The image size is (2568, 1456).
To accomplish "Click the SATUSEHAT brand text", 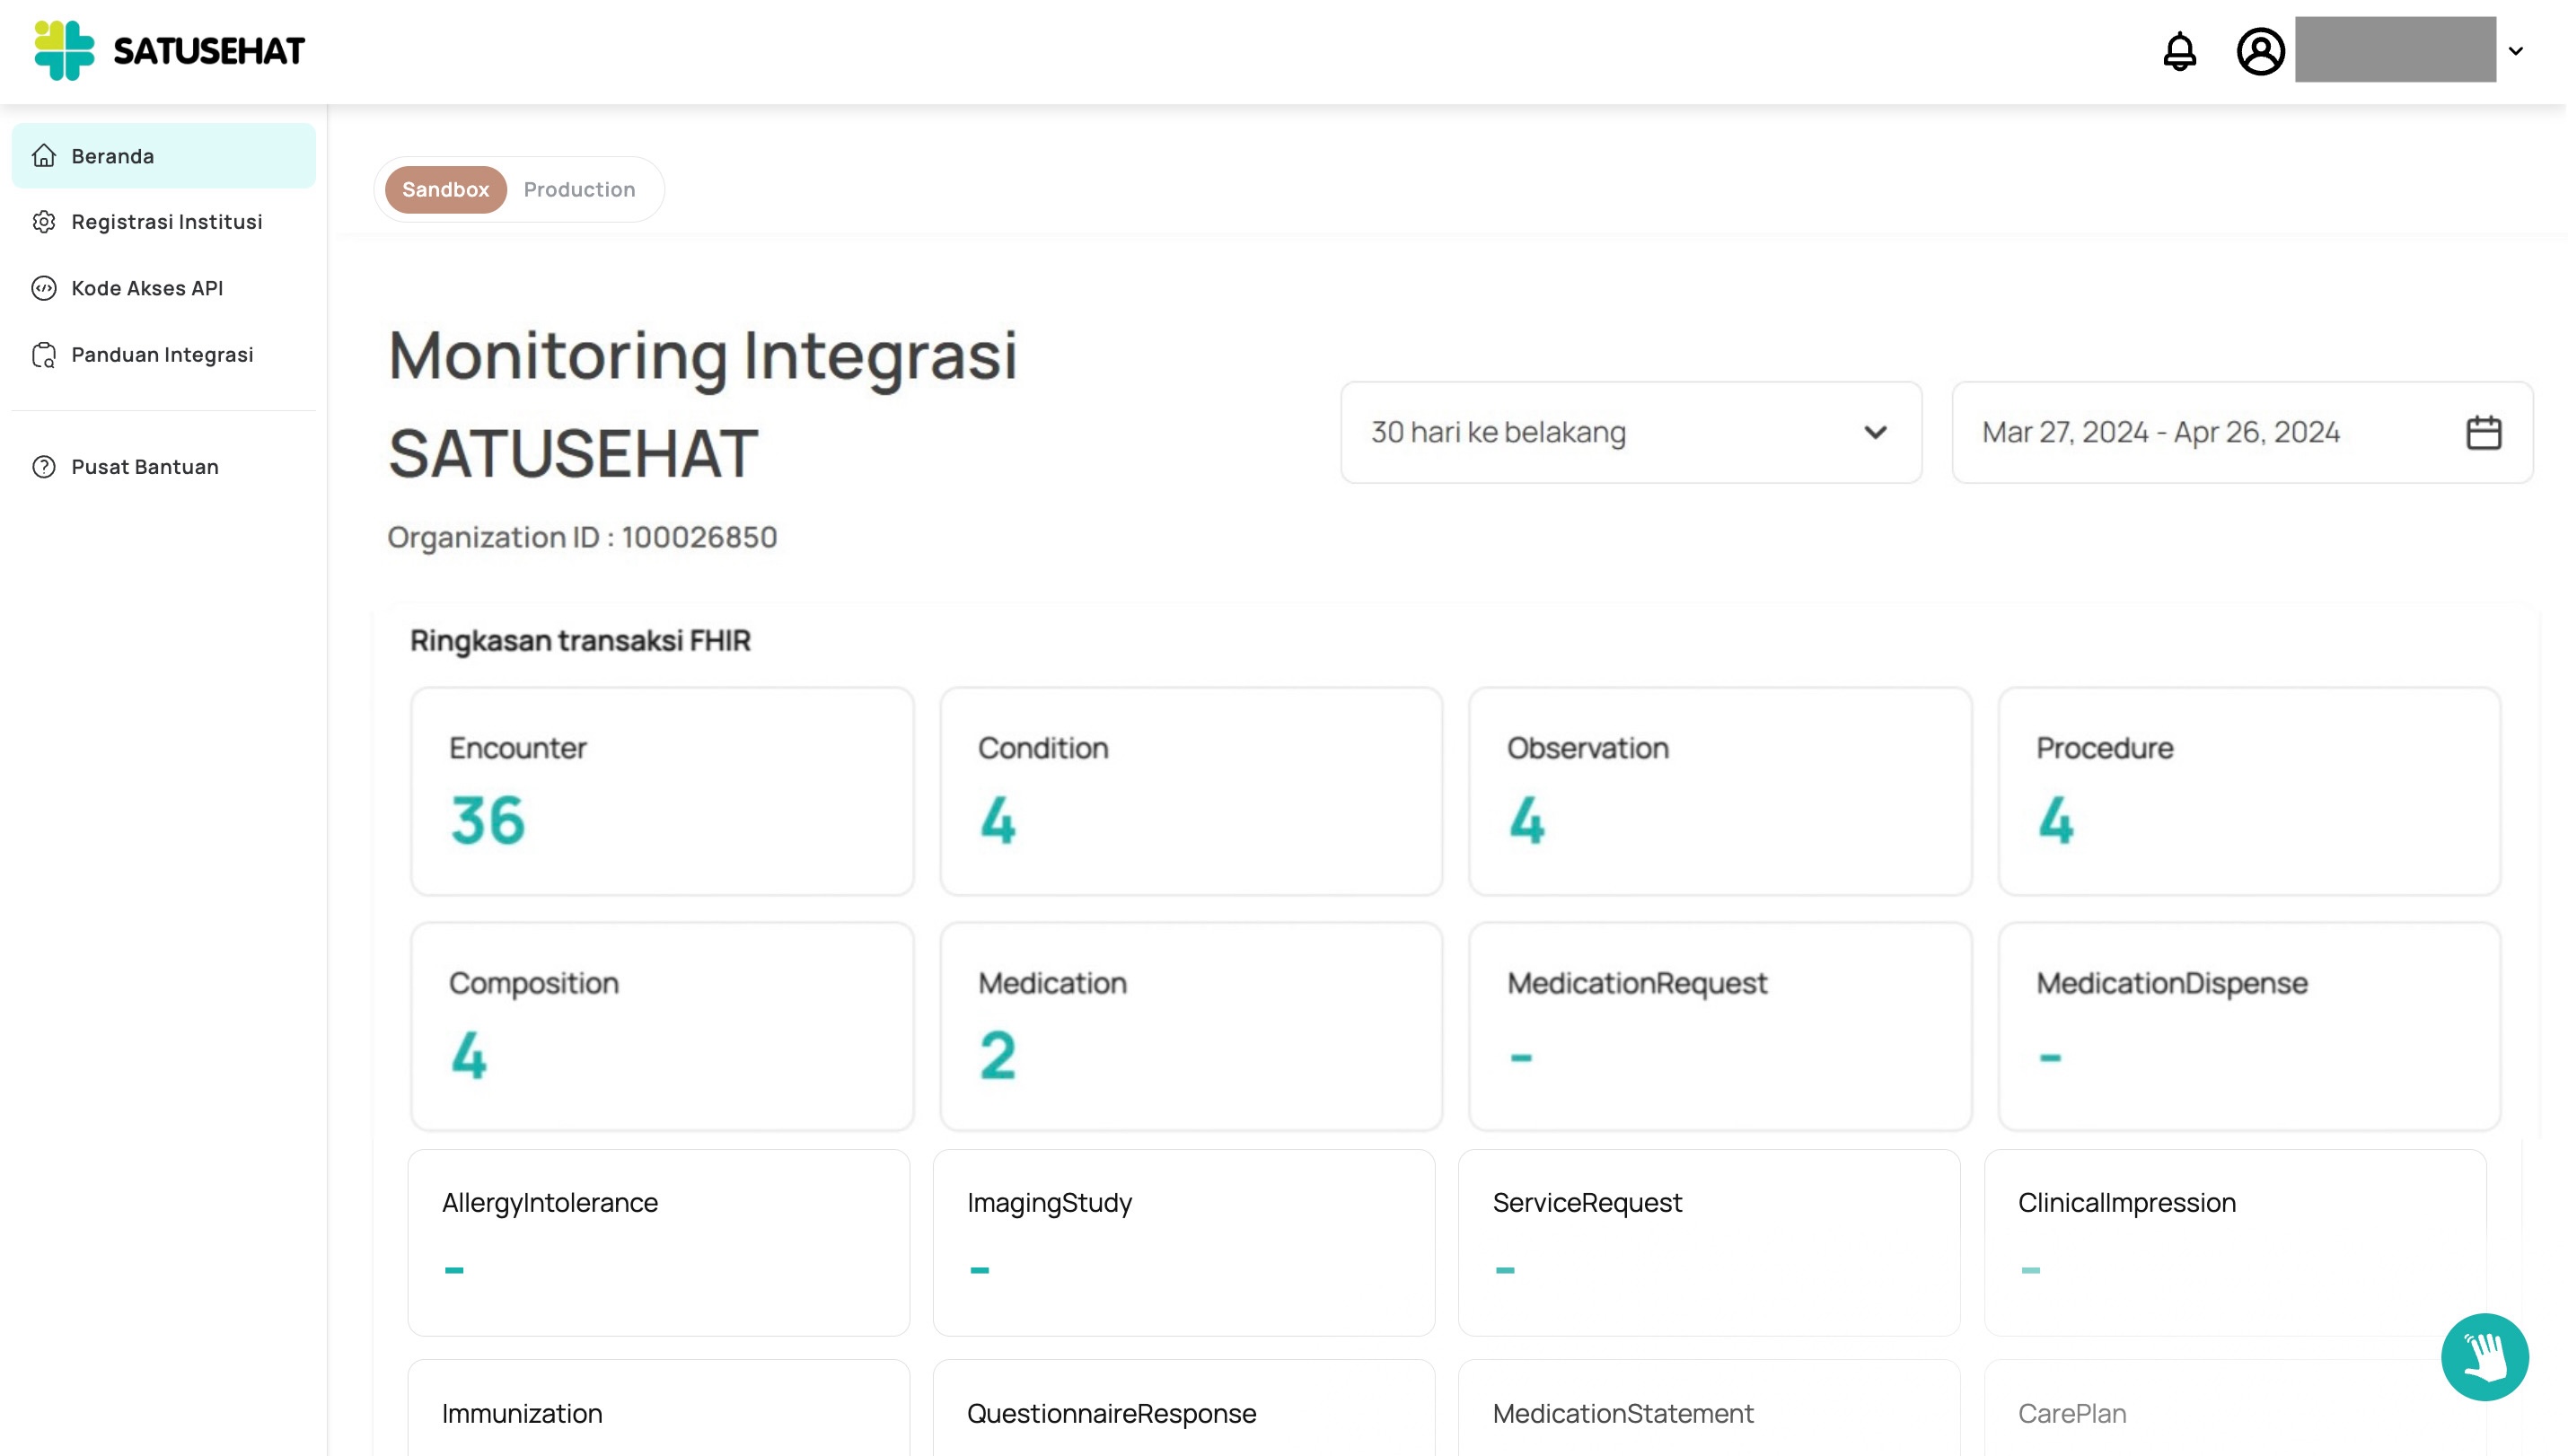I will tap(209, 51).
